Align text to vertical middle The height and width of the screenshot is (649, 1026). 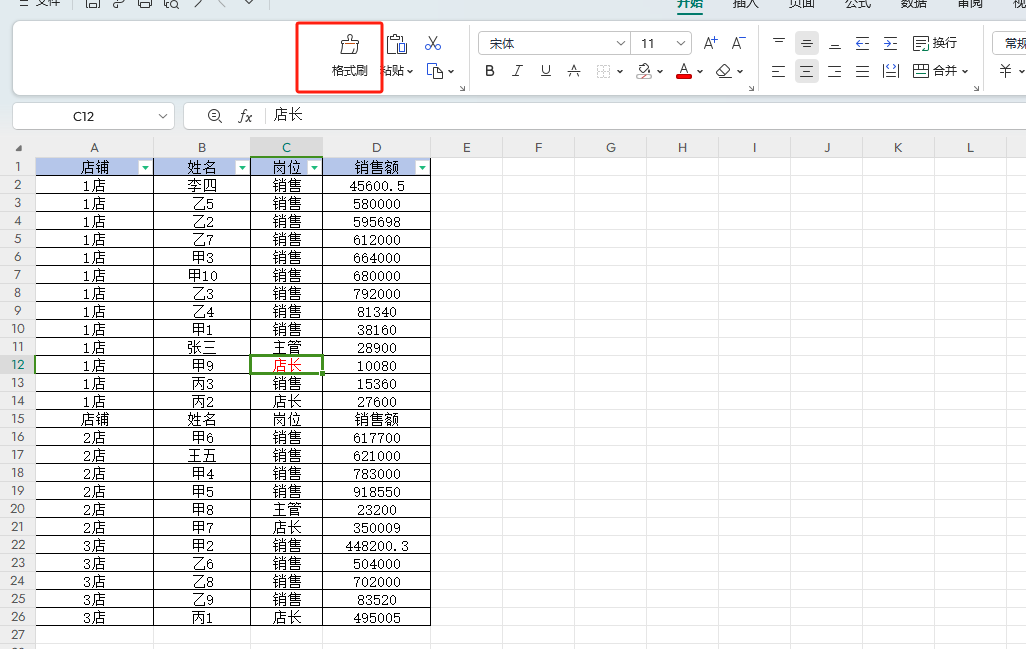point(807,43)
